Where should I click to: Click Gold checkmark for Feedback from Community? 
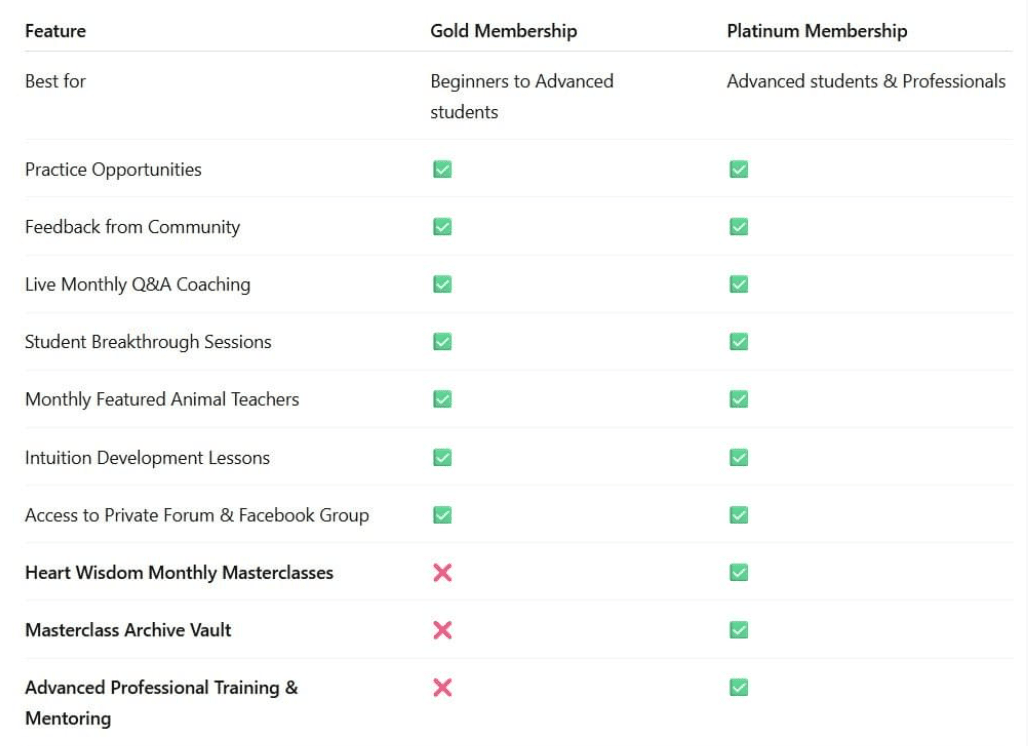coord(442,227)
